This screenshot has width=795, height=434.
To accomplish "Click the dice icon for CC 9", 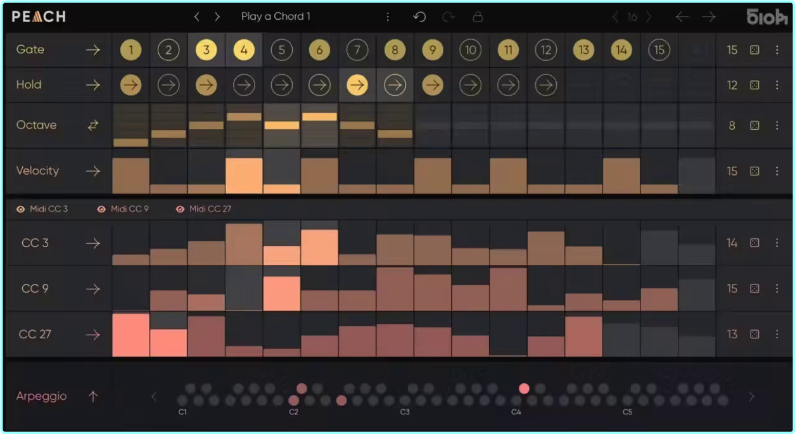I will (x=754, y=289).
